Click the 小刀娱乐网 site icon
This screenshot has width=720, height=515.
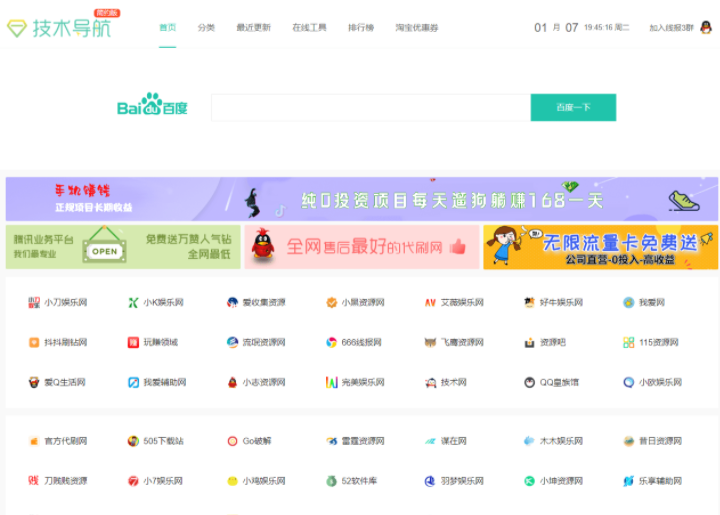(x=34, y=302)
